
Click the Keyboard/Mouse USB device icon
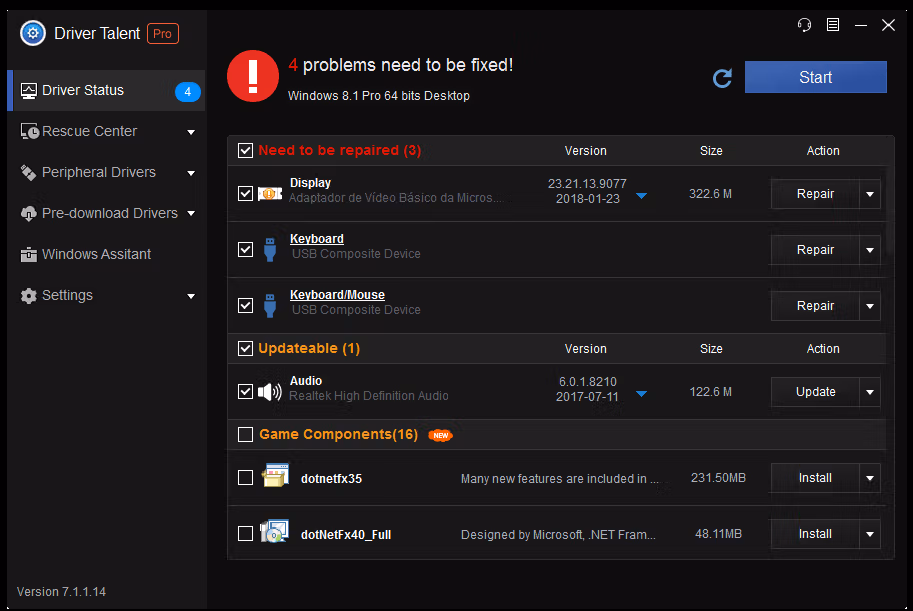click(270, 305)
